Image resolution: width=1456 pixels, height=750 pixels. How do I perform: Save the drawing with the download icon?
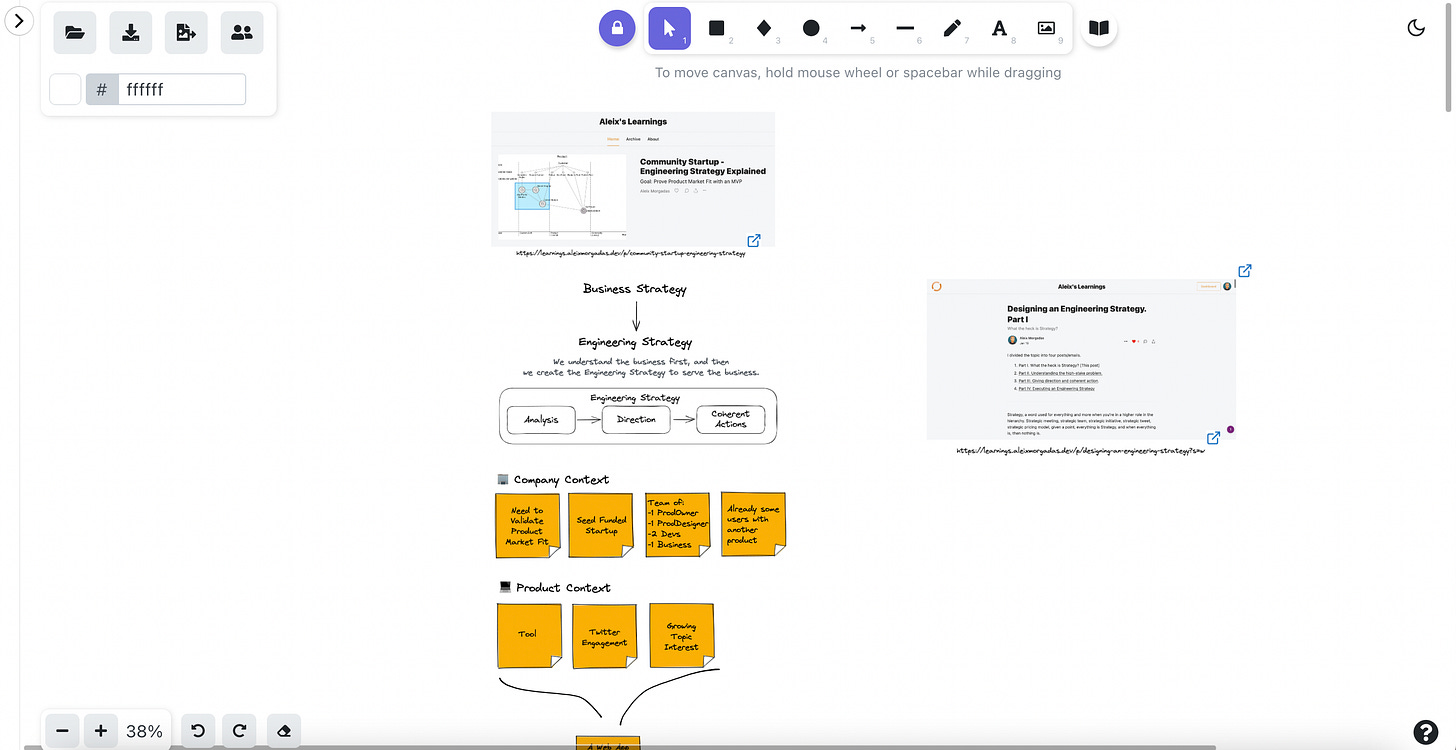[x=130, y=32]
